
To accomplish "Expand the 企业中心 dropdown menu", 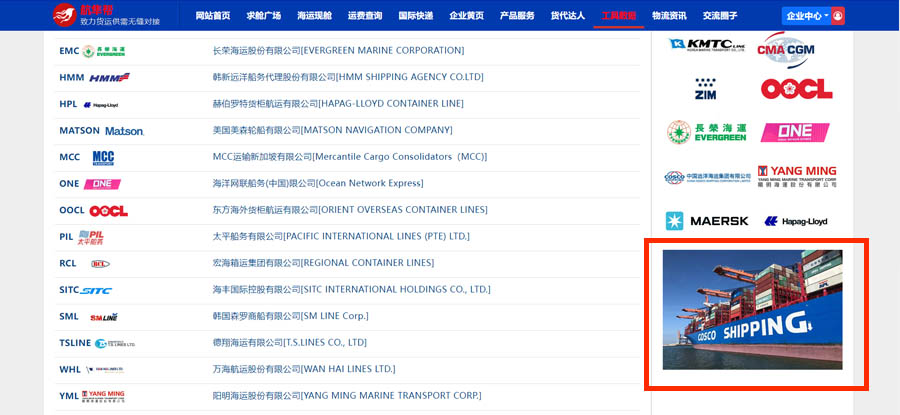I will coord(807,16).
